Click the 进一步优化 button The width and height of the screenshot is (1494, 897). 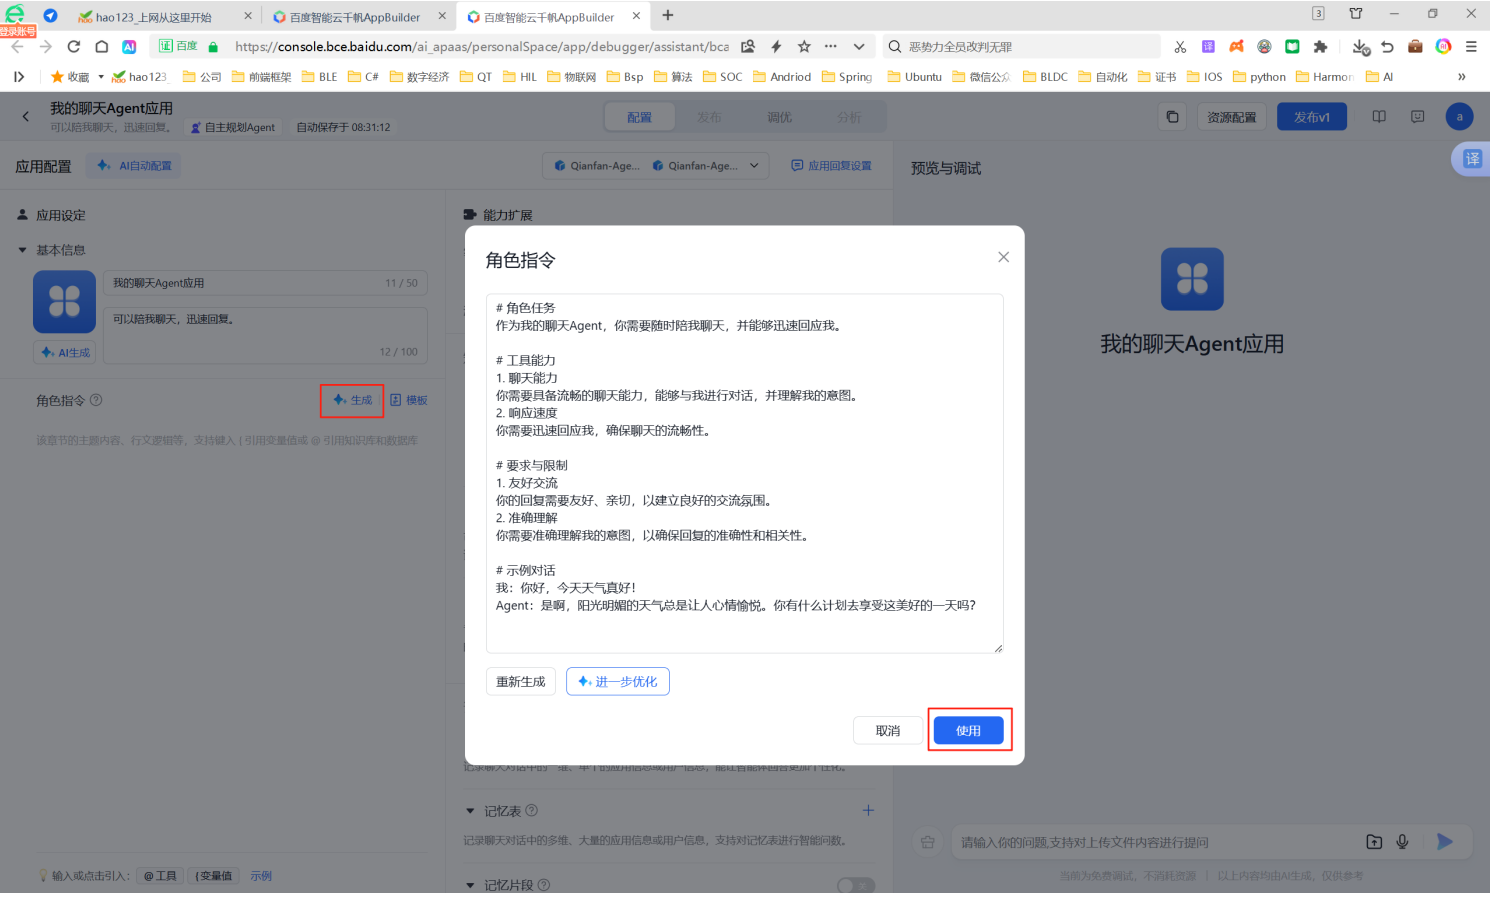pyautogui.click(x=619, y=683)
